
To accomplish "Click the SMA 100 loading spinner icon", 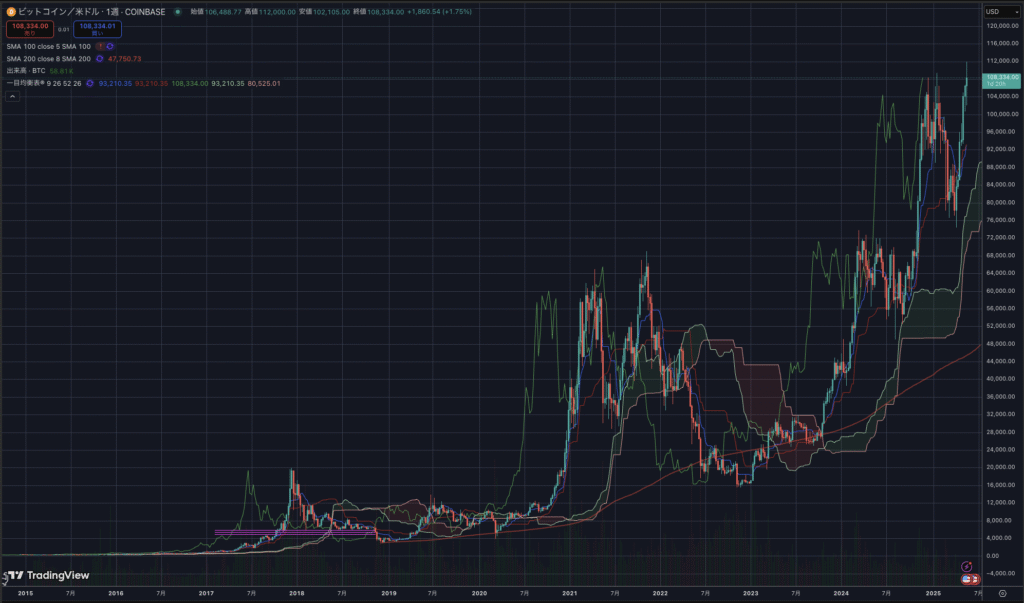I will pyautogui.click(x=110, y=47).
